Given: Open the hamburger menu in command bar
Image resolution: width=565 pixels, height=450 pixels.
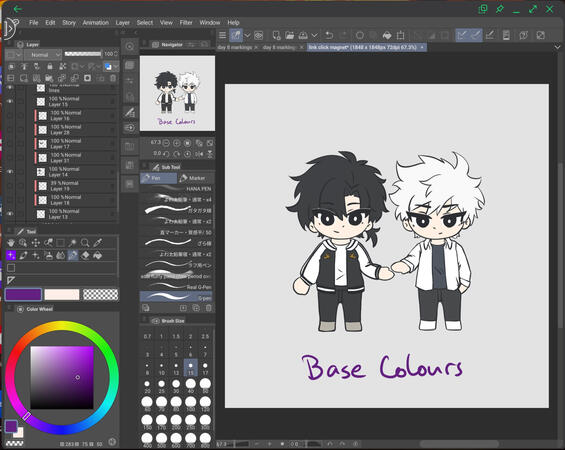Looking at the screenshot, I should (x=222, y=35).
